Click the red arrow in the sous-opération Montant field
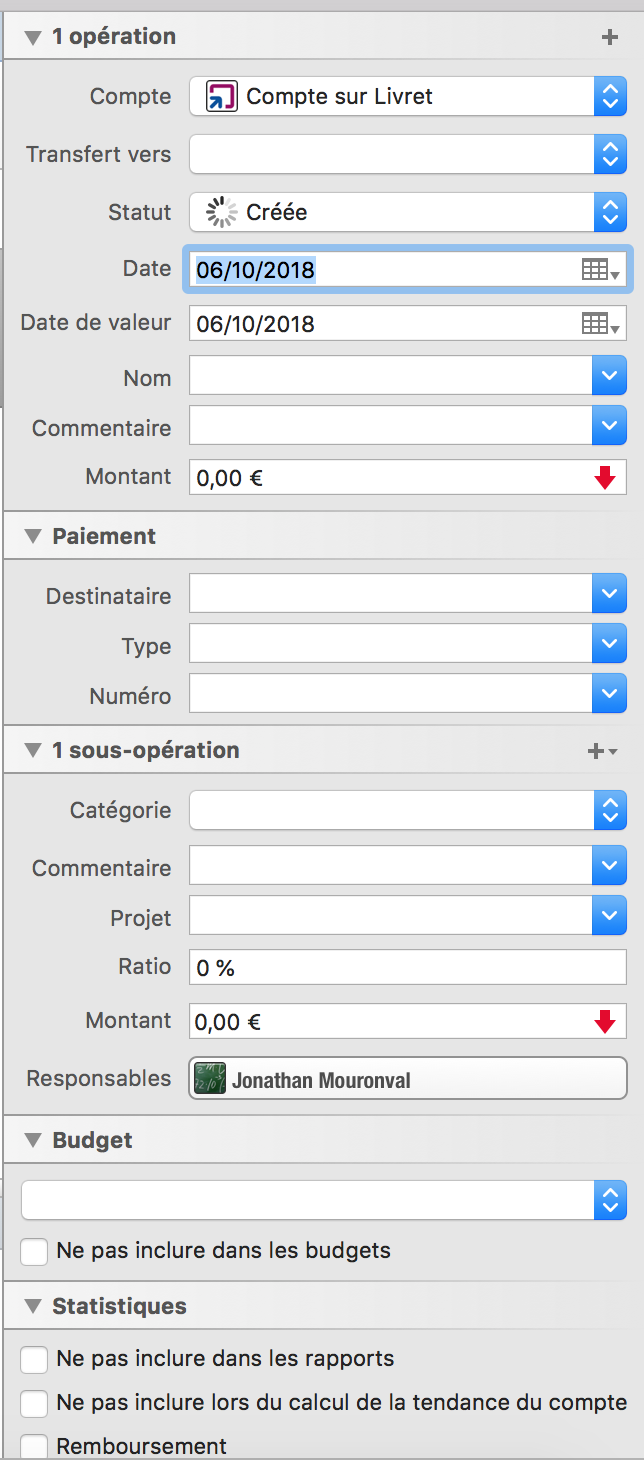 pyautogui.click(x=605, y=1022)
